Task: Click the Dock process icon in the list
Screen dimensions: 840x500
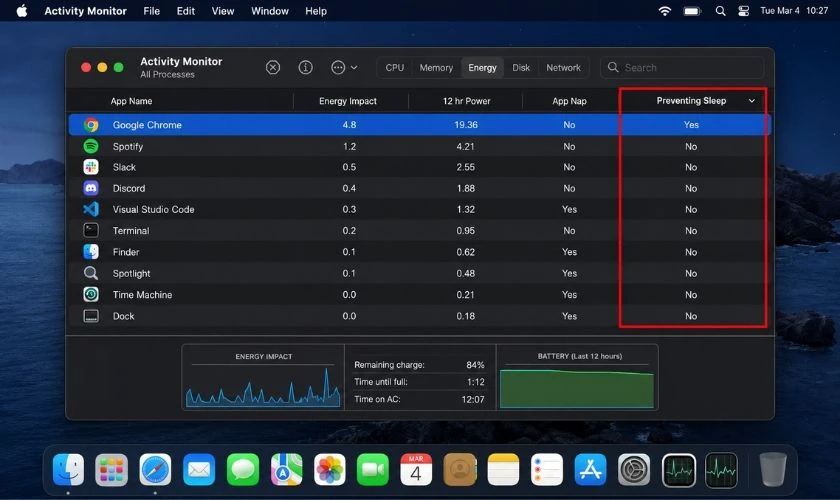Action: pyautogui.click(x=91, y=316)
